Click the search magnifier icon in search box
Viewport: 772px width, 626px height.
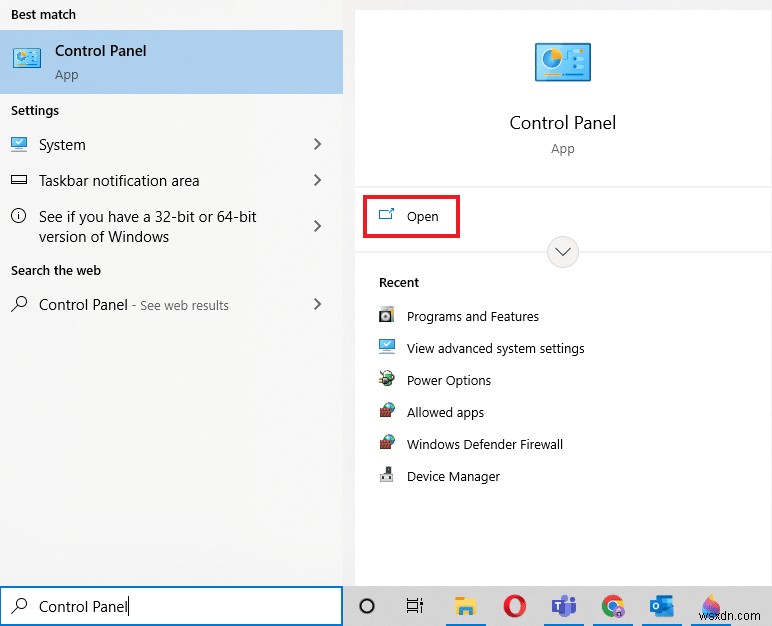(x=19, y=605)
